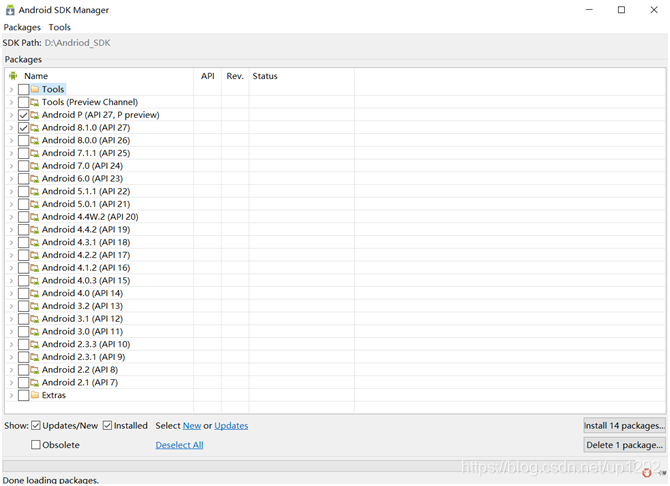This screenshot has height=486, width=670.
Task: Click the Android 4.2.2 package folder icon
Action: [35, 255]
